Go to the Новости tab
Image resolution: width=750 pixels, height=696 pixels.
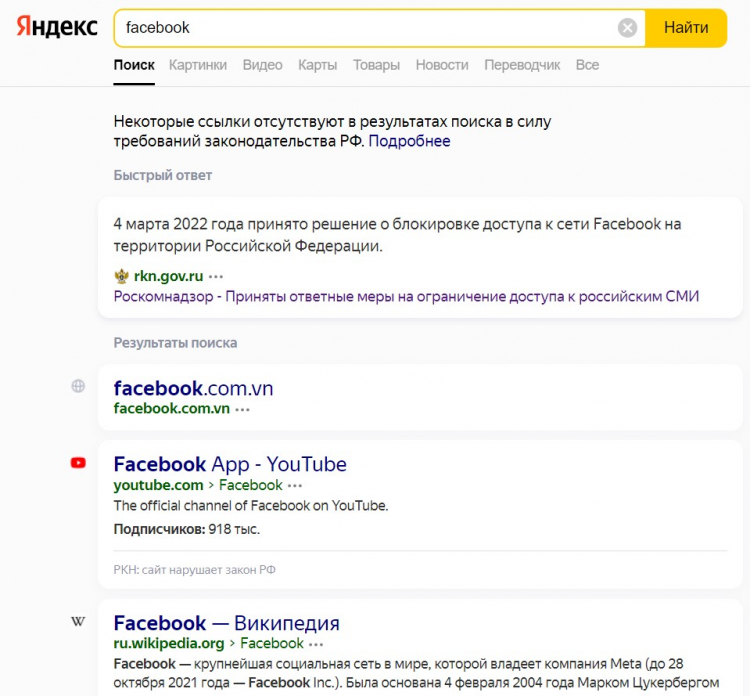(x=442, y=65)
